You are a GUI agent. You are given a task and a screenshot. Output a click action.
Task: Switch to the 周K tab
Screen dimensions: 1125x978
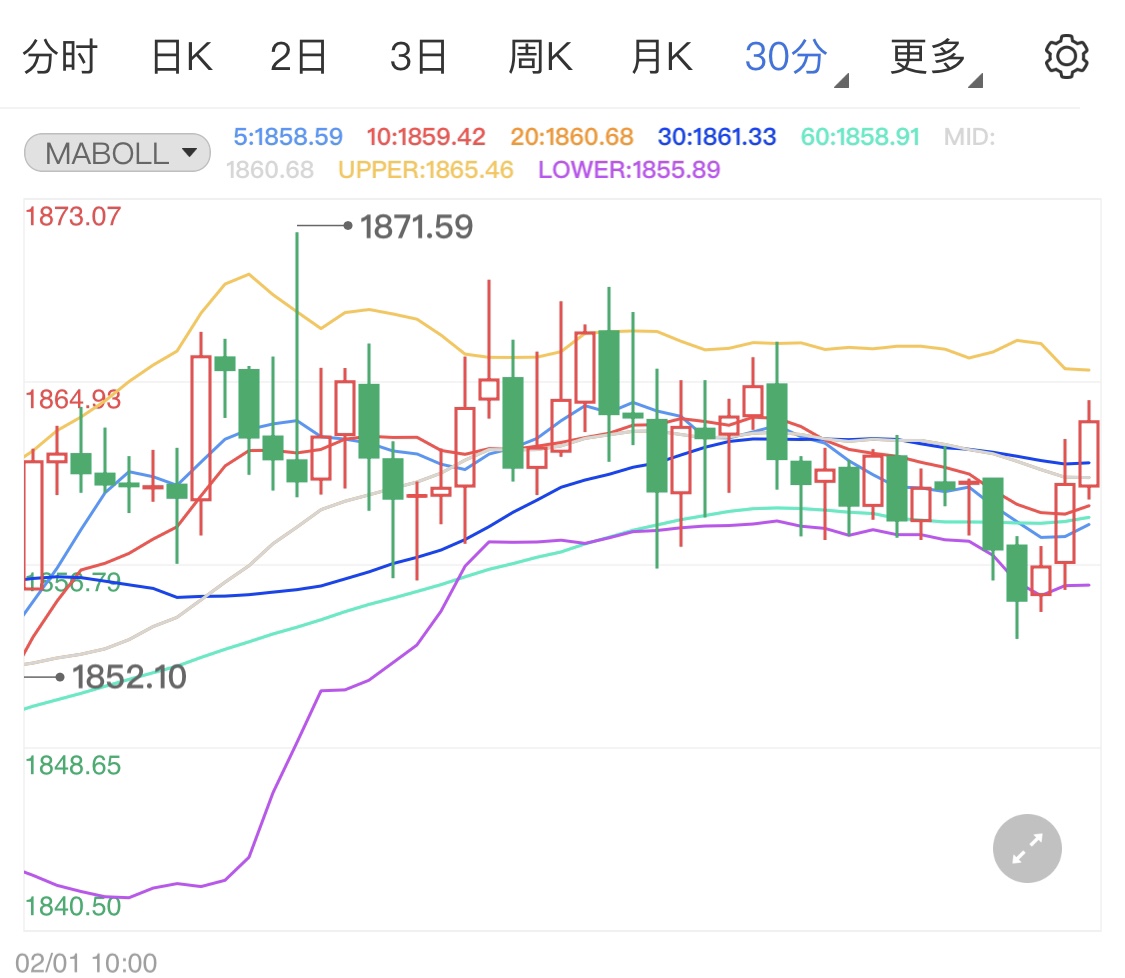pos(540,57)
